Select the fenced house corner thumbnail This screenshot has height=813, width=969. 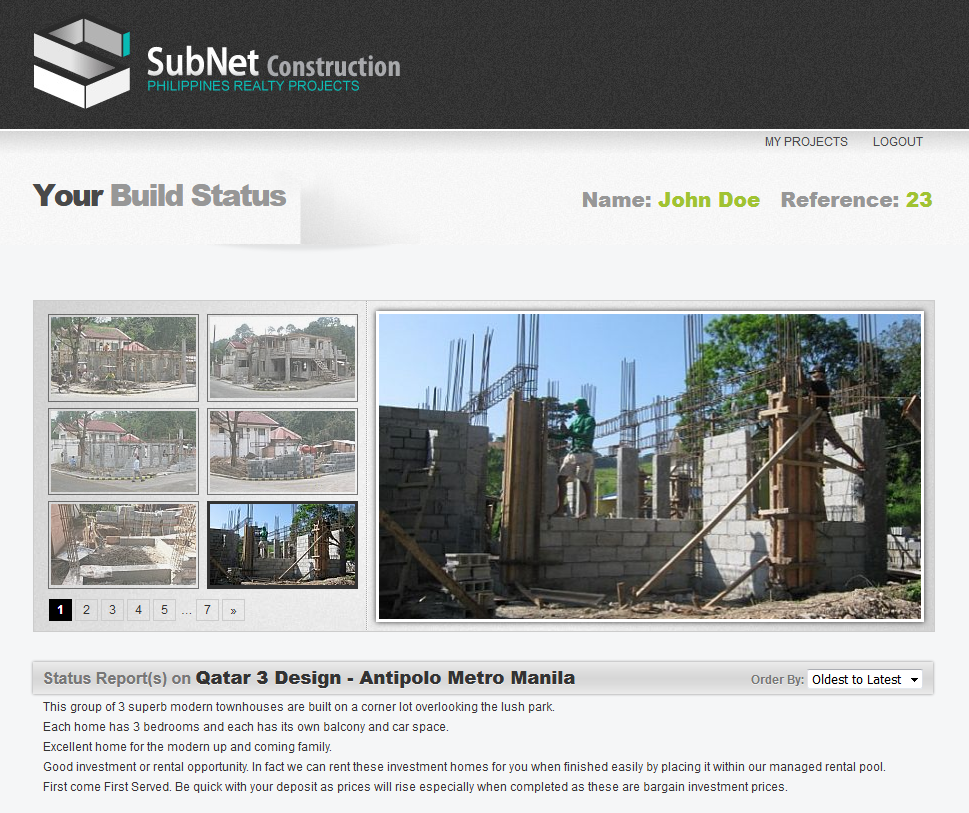click(123, 451)
